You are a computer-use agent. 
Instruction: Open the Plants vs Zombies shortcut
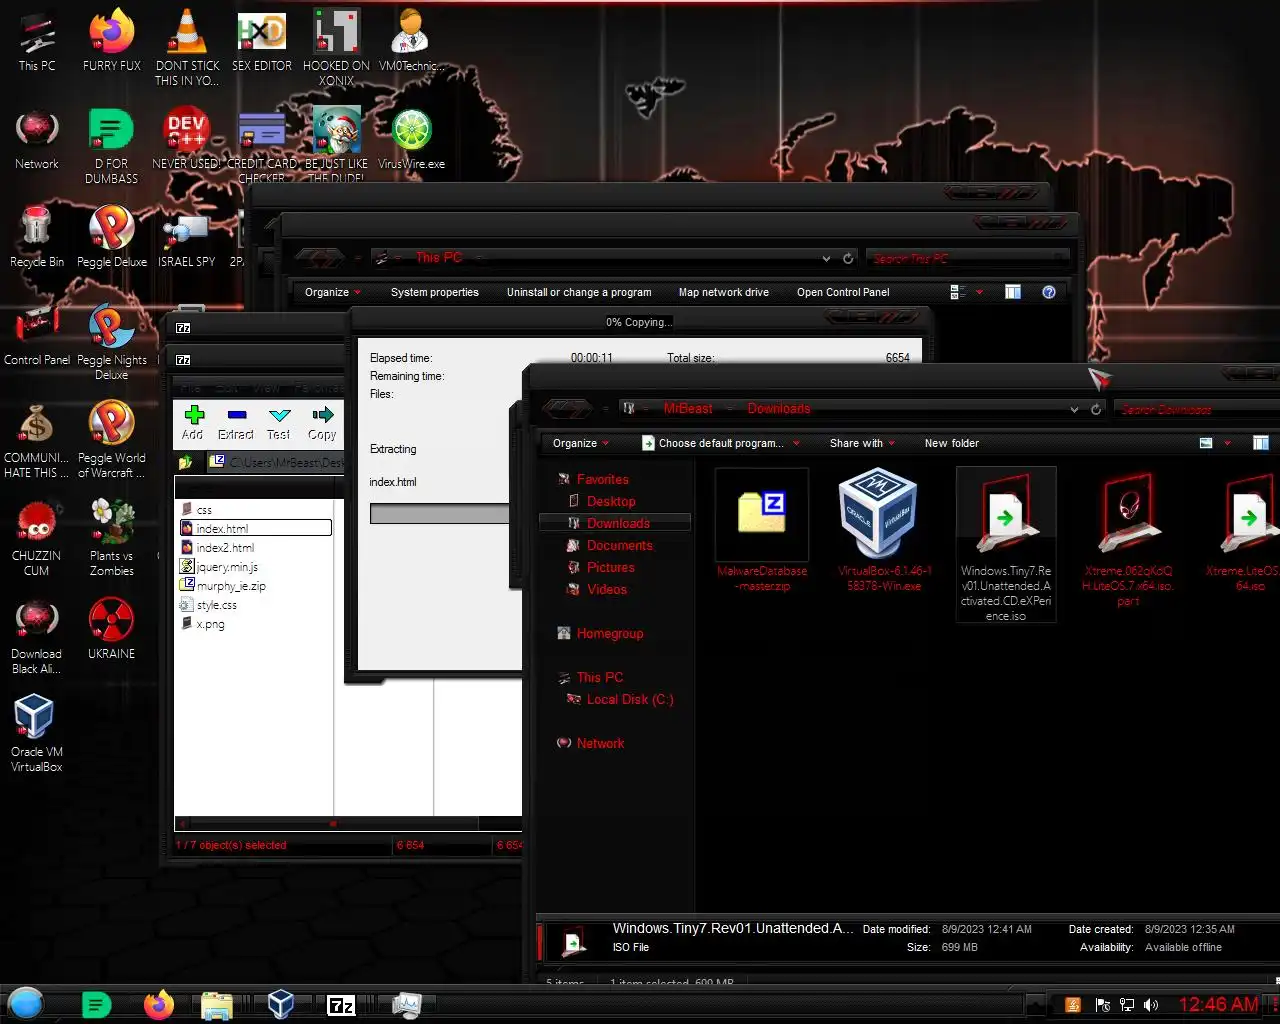(x=112, y=538)
